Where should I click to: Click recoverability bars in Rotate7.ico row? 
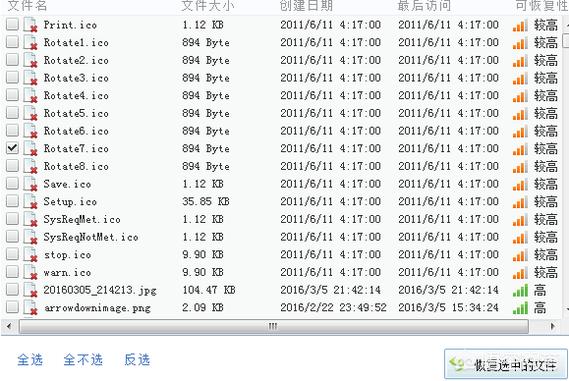pos(520,149)
